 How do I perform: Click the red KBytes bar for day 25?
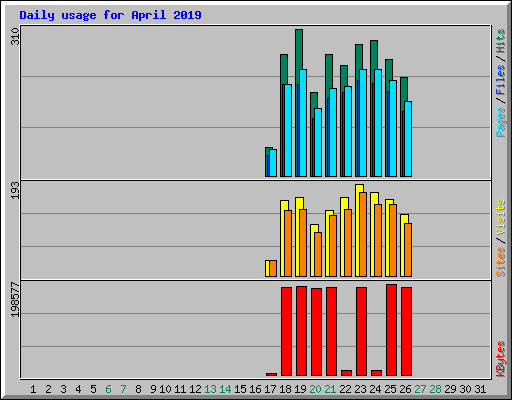(391, 330)
